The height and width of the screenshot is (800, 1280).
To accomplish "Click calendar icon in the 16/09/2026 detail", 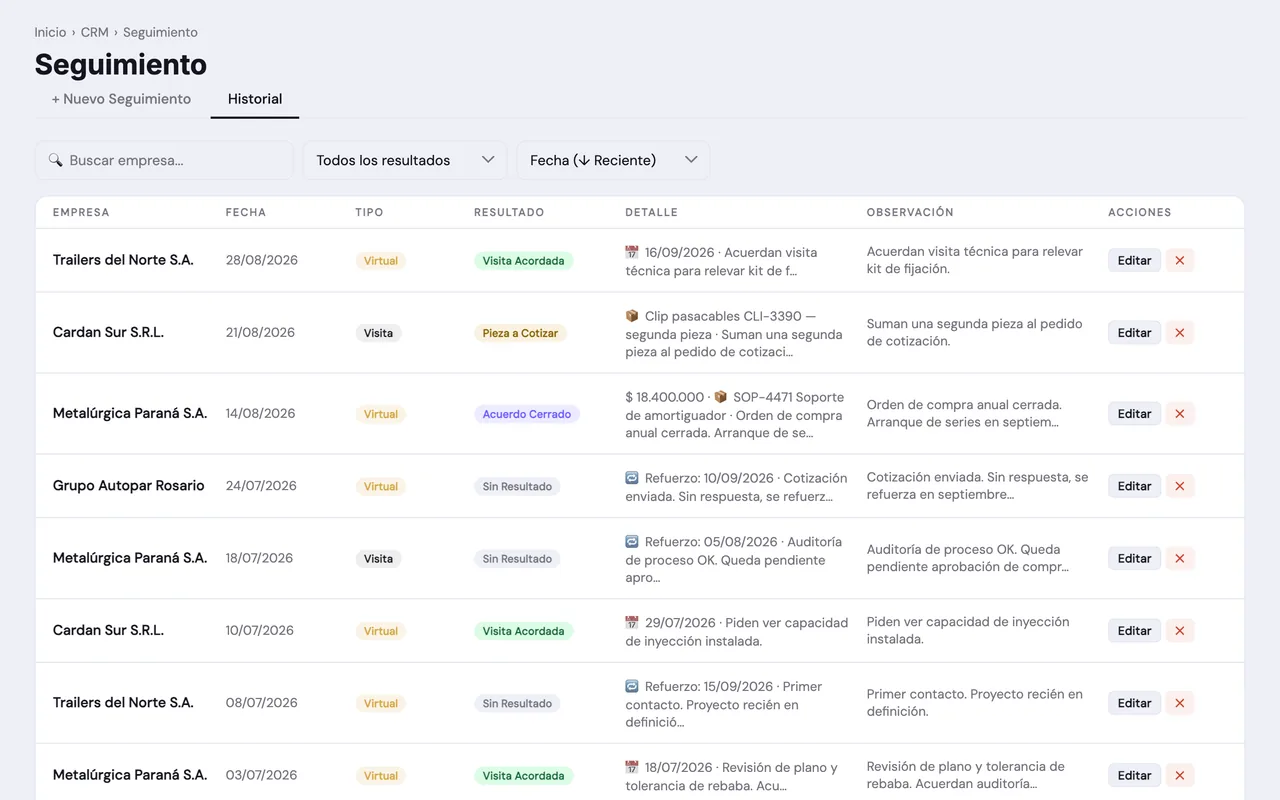I will [x=632, y=252].
